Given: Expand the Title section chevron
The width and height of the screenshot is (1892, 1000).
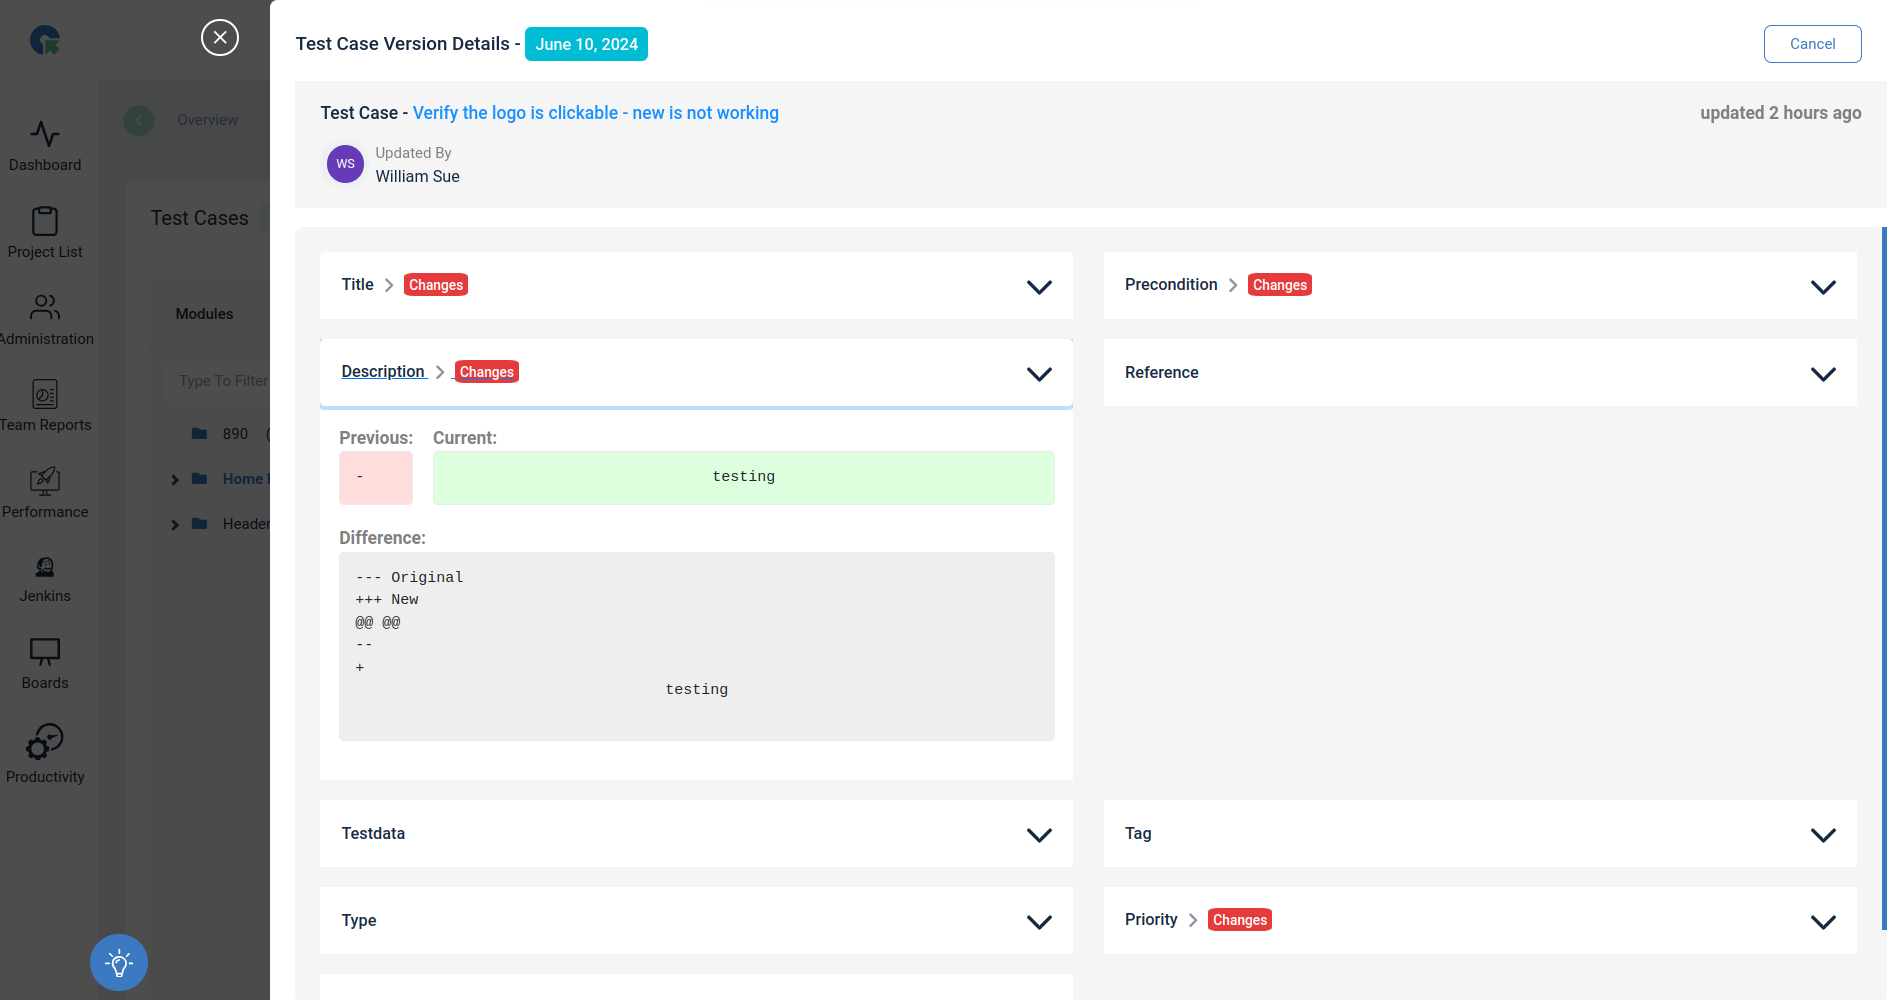Looking at the screenshot, I should point(1039,287).
